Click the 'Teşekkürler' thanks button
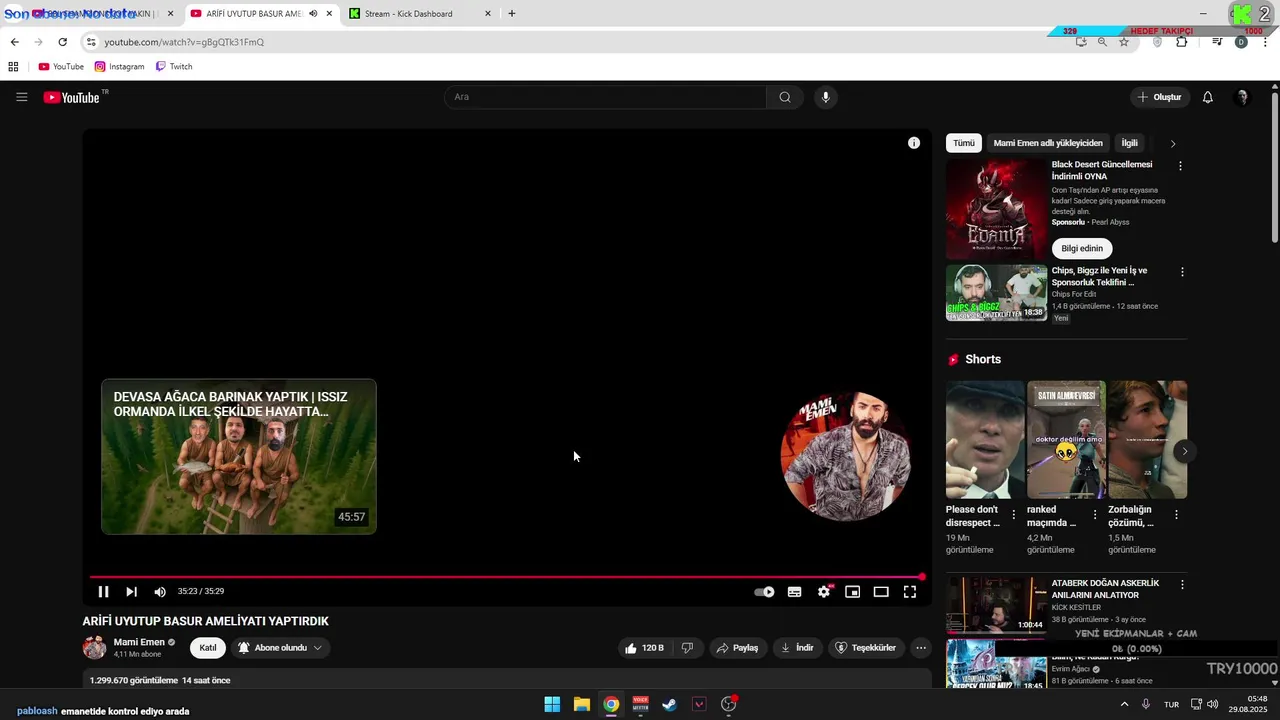 click(866, 648)
